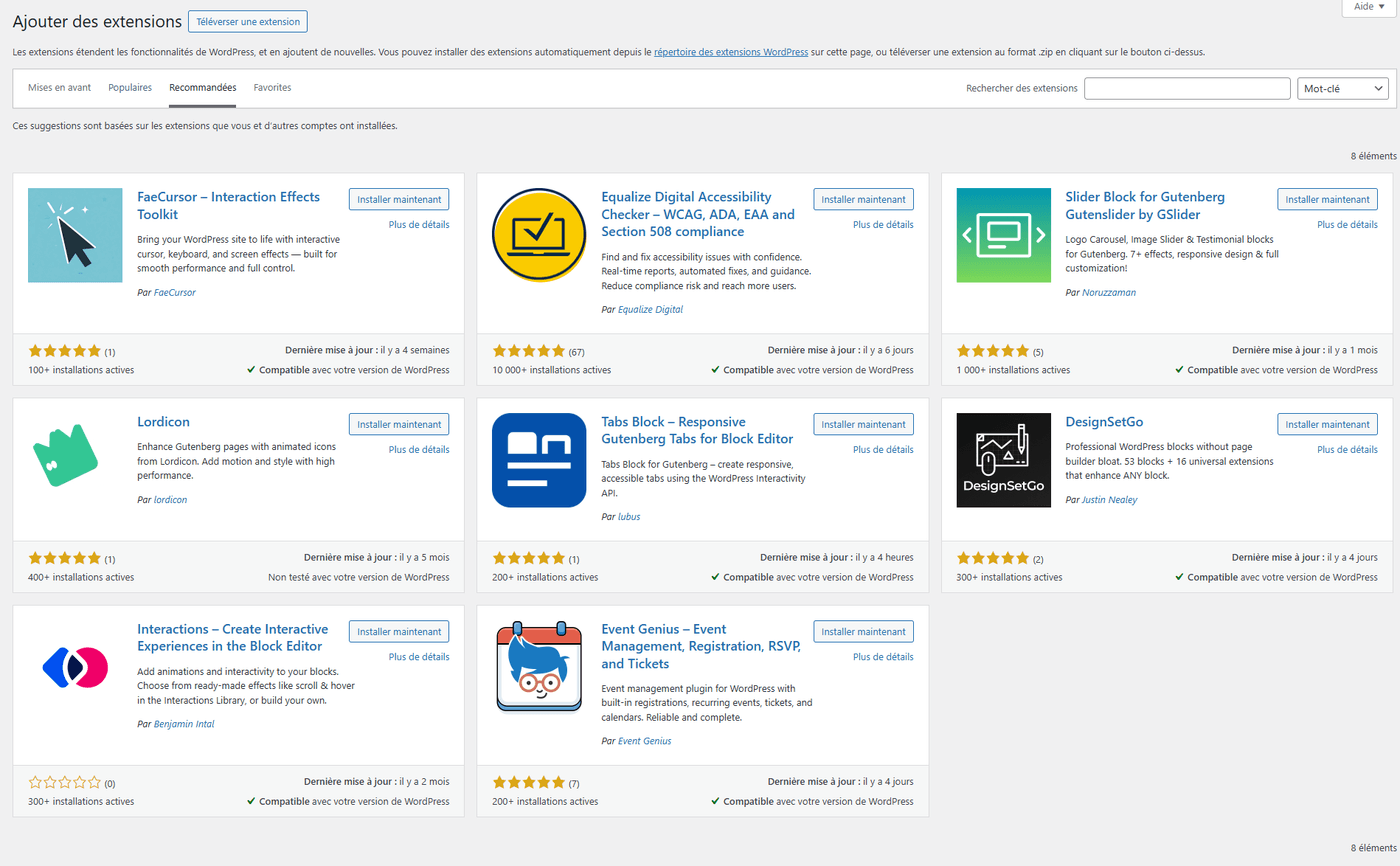Screen dimensions: 1400x866
Task: Click the DesignSetGo black logo
Action: click(1003, 460)
